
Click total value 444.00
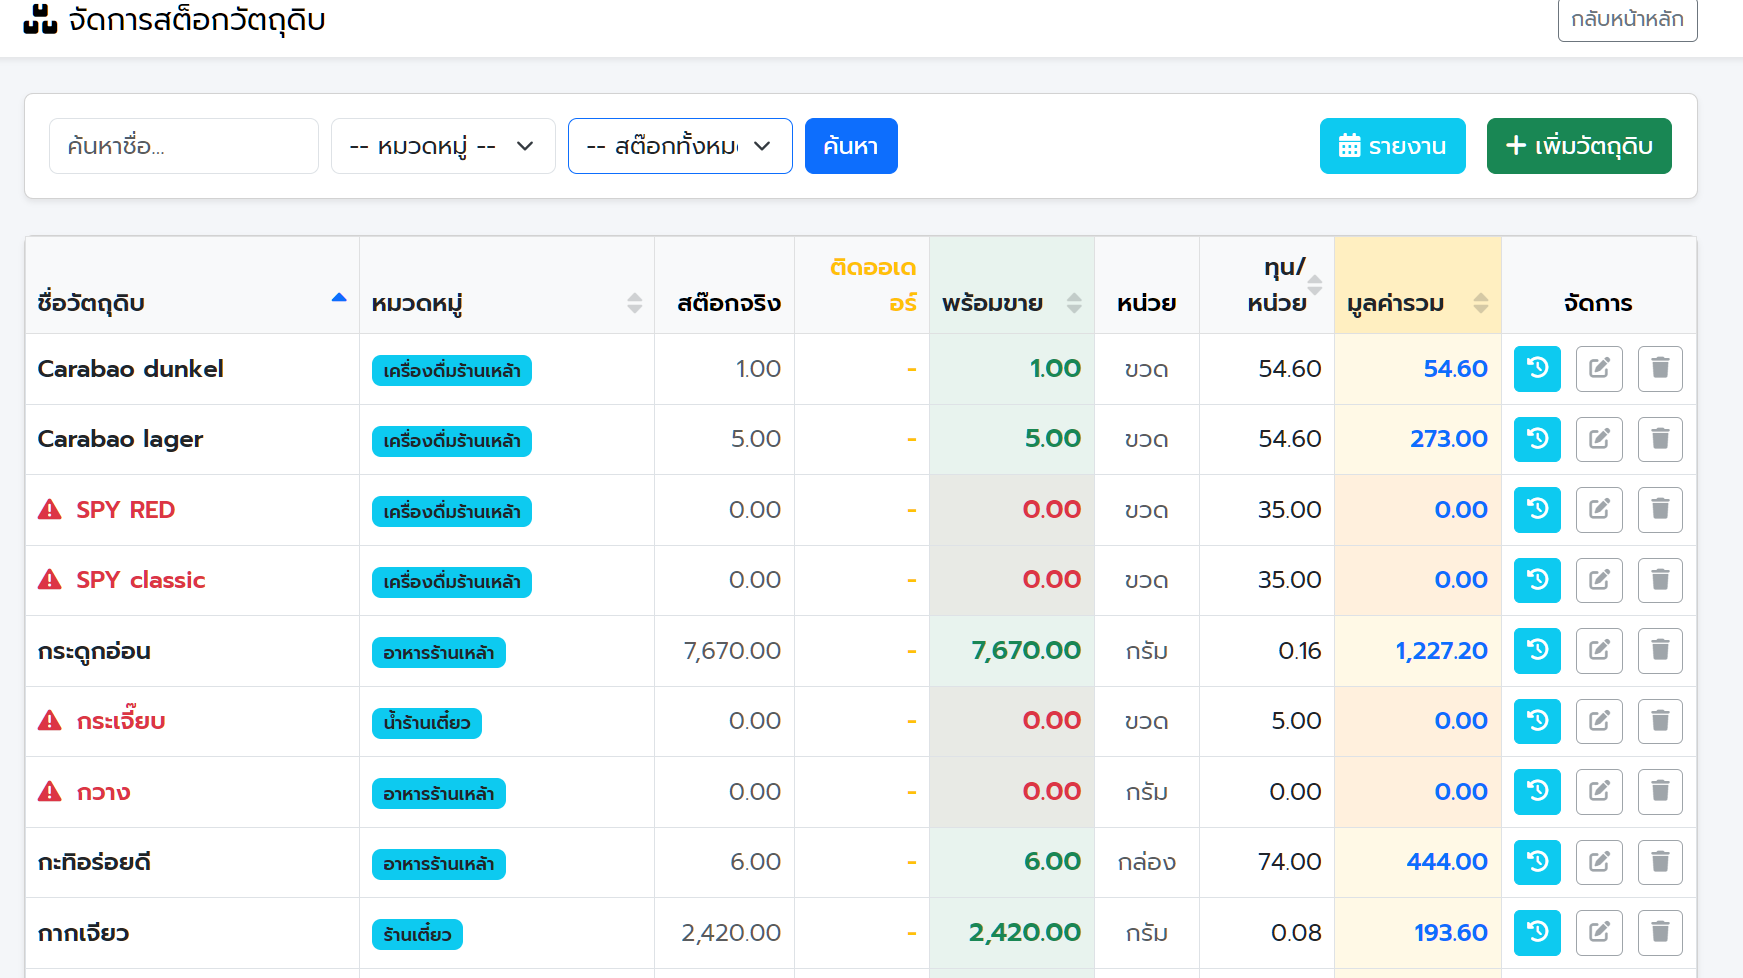click(x=1447, y=862)
